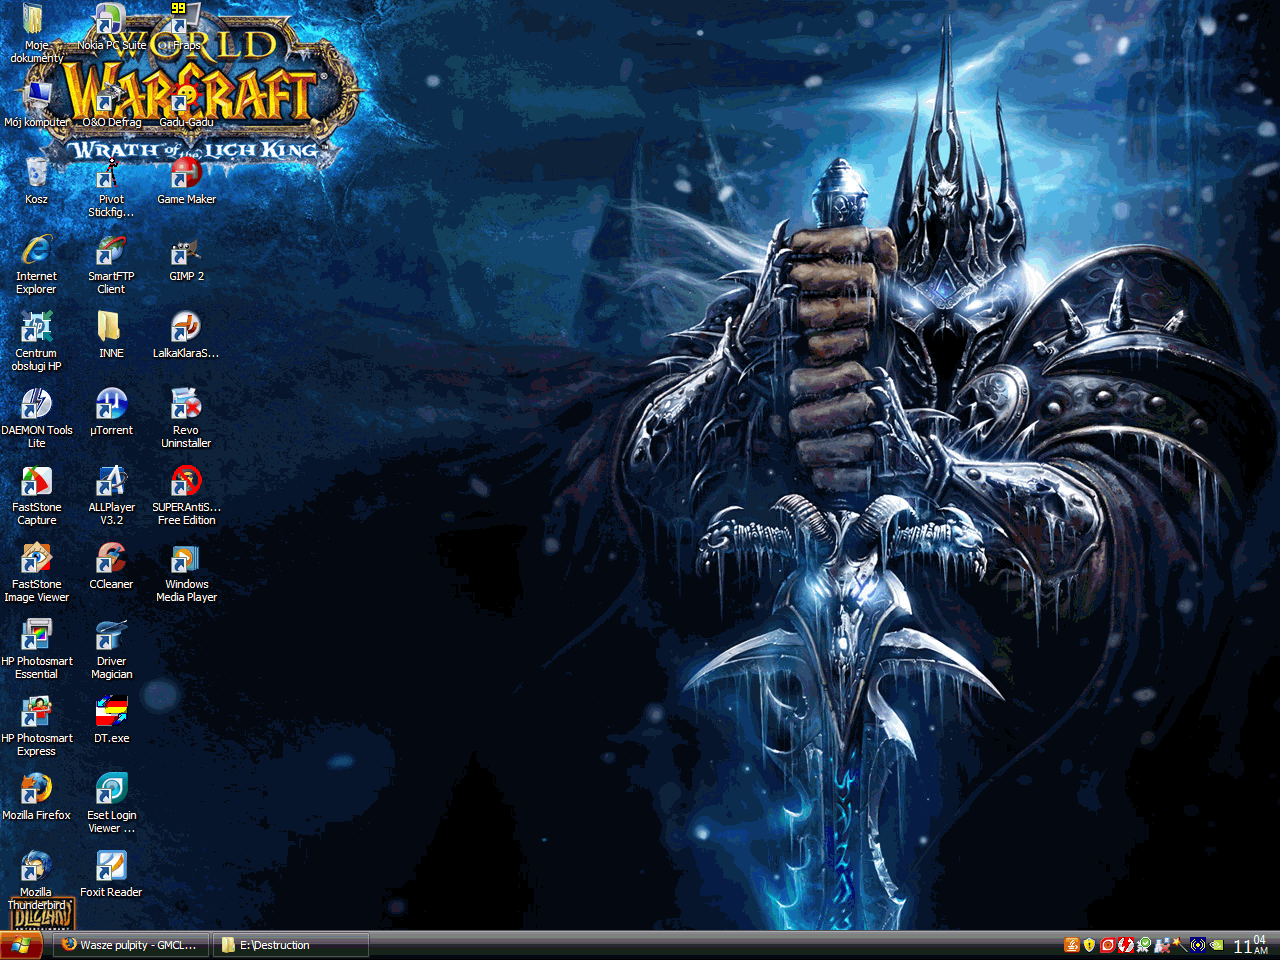
Task: Select the INNE folder on desktop
Action: [x=111, y=328]
